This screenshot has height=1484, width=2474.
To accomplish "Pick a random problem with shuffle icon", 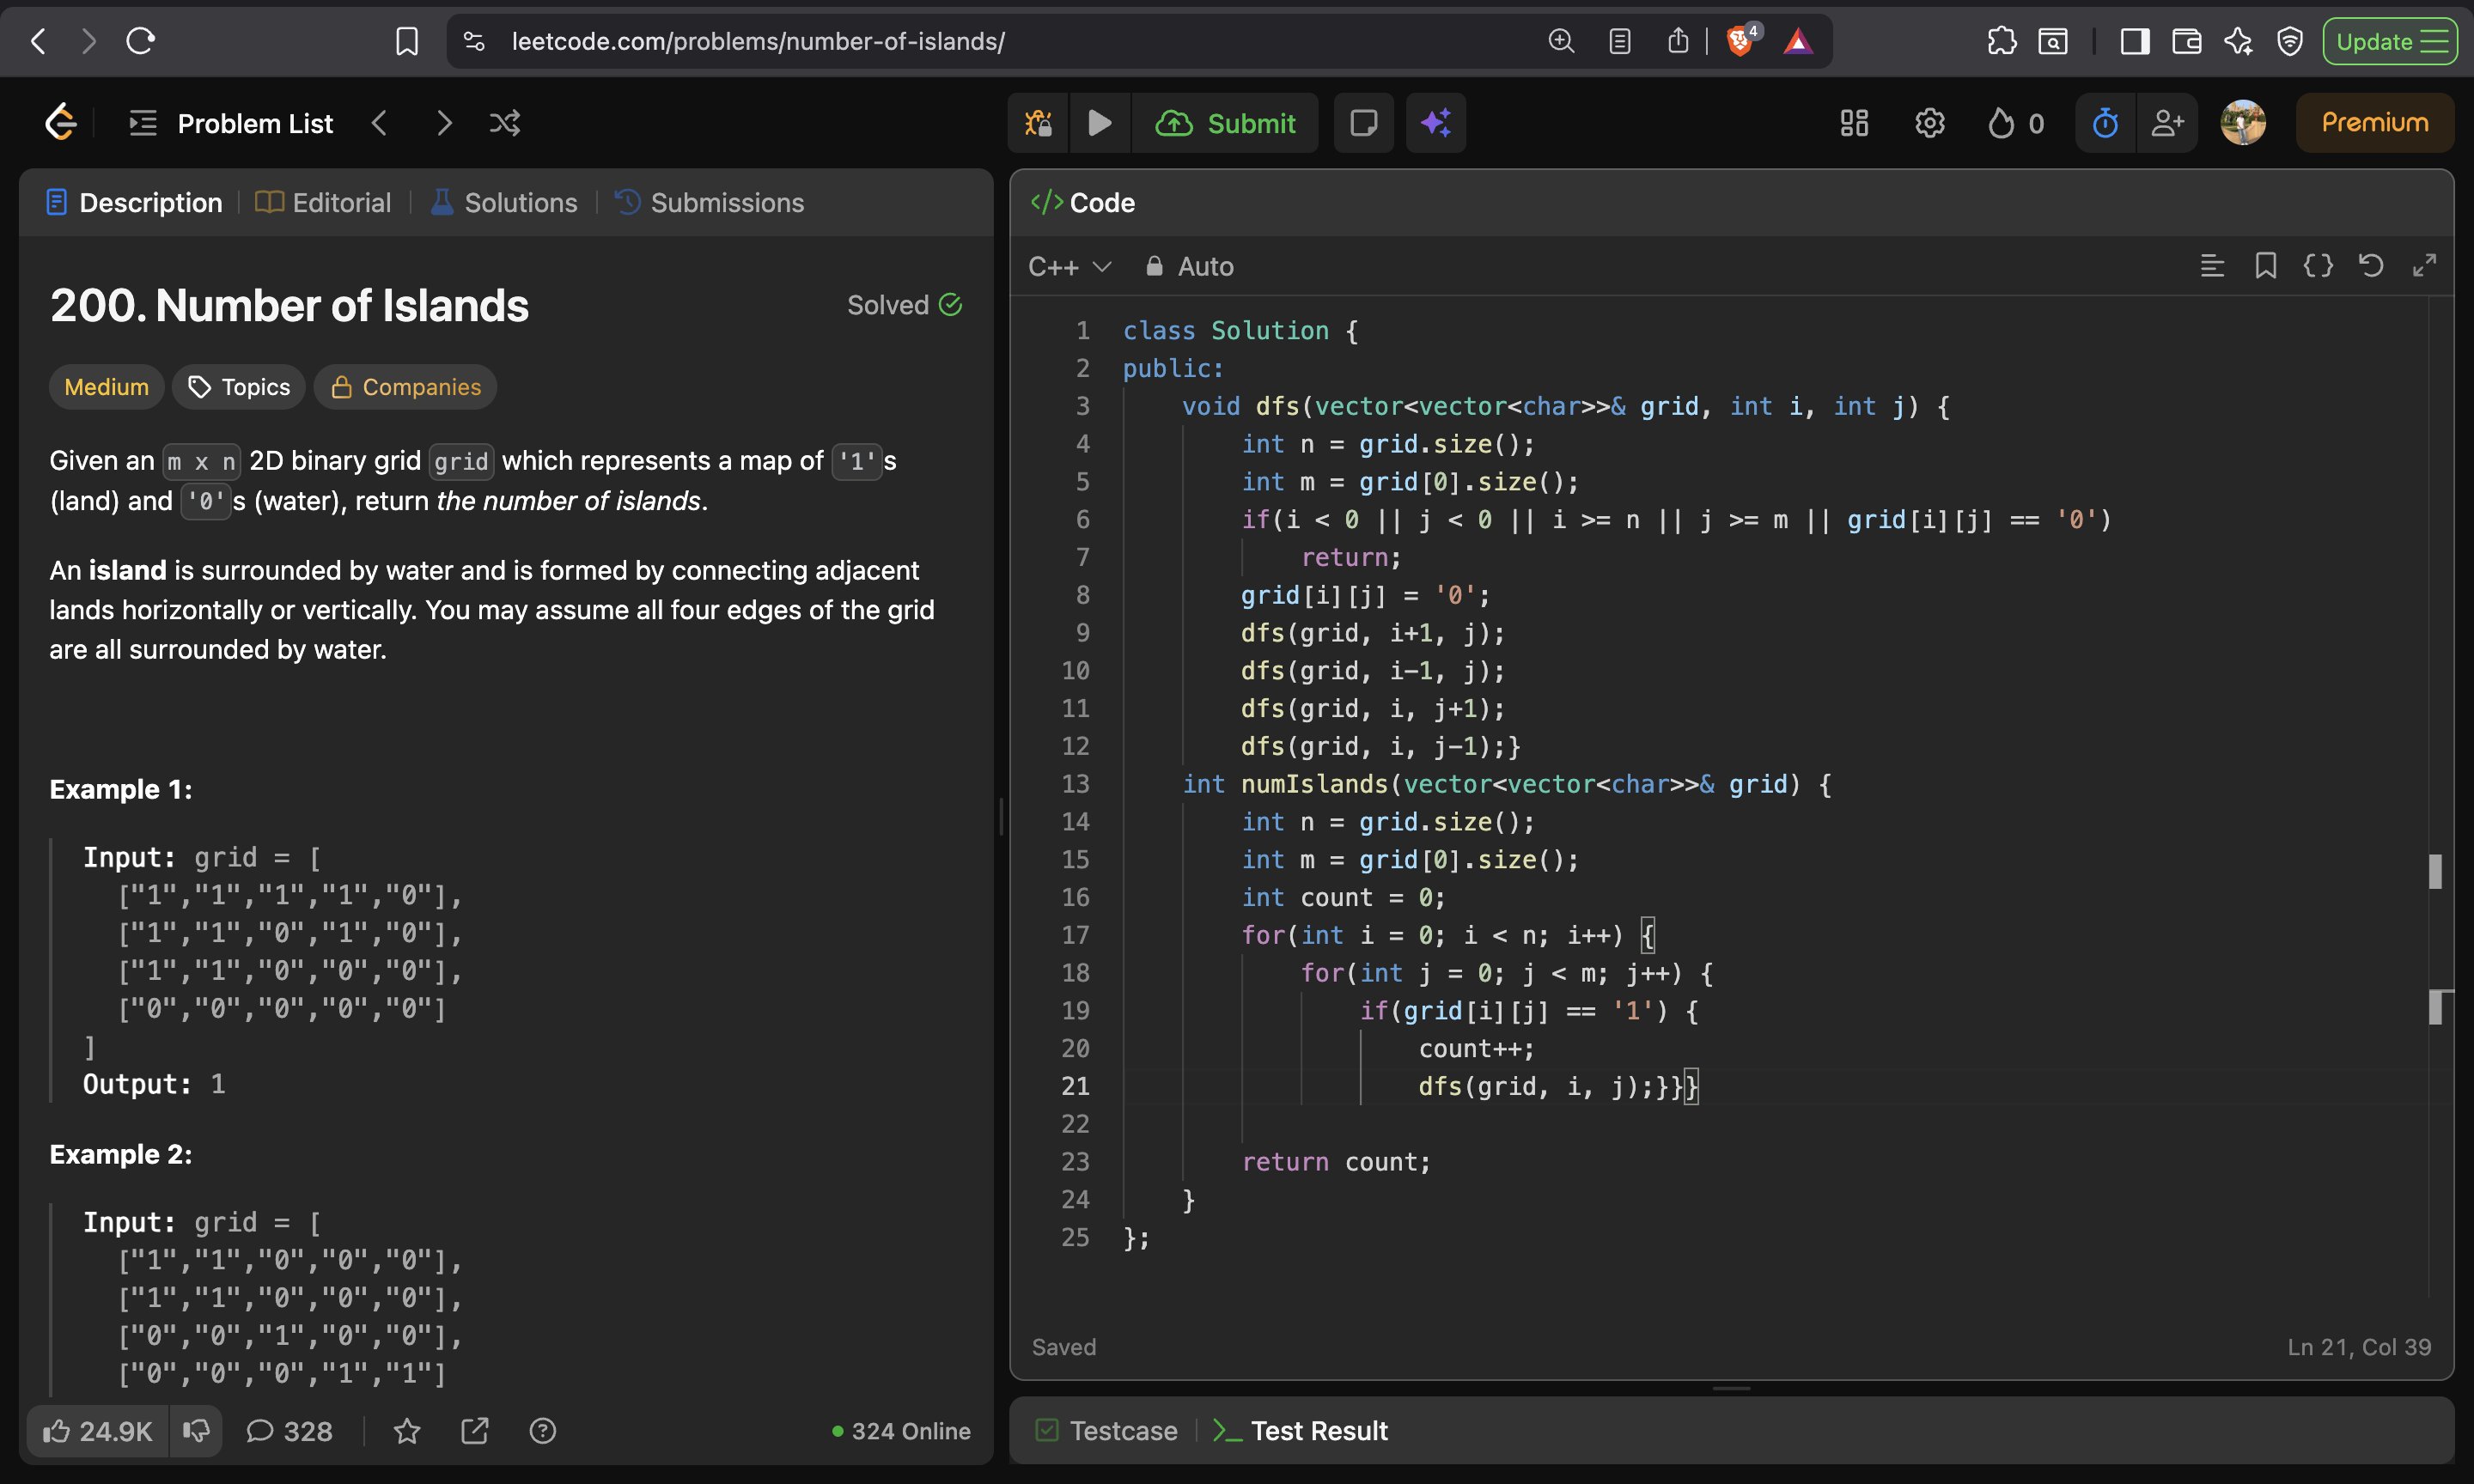I will pyautogui.click(x=504, y=123).
